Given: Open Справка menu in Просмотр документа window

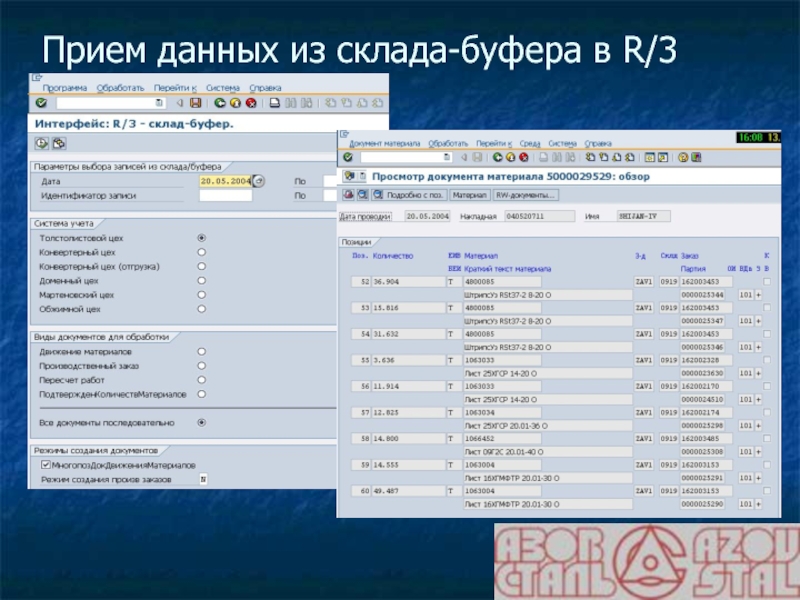Looking at the screenshot, I should pos(598,143).
